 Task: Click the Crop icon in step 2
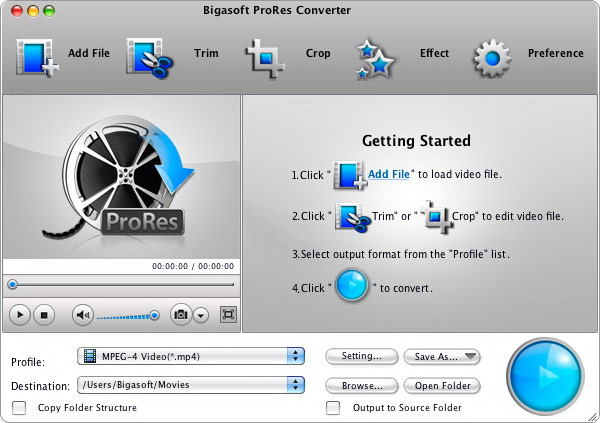pos(437,217)
